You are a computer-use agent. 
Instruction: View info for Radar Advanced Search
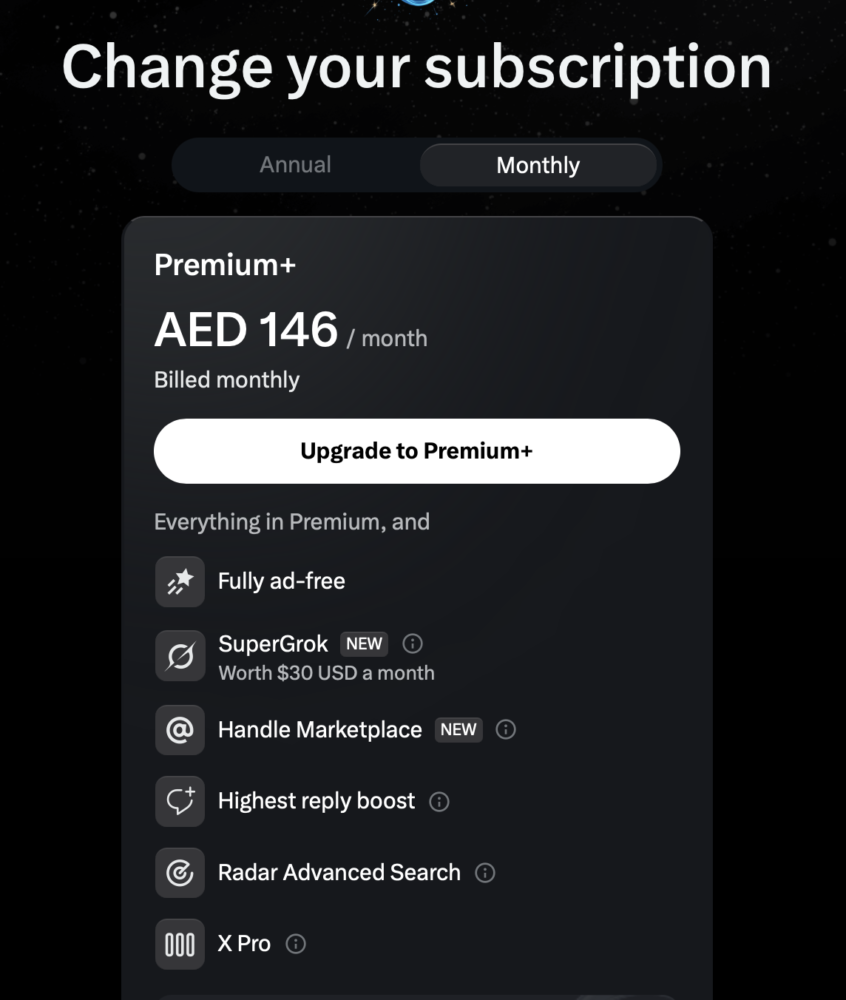[x=485, y=873]
